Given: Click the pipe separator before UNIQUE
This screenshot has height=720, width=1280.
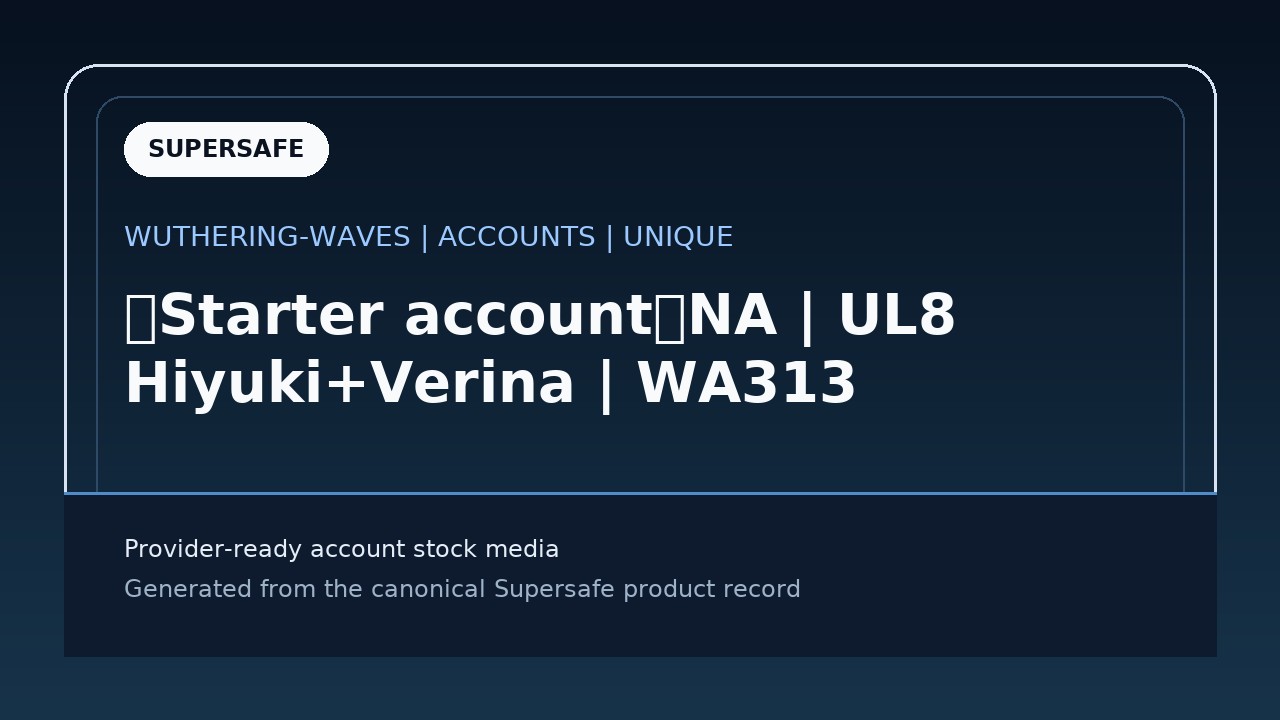Looking at the screenshot, I should tap(609, 237).
